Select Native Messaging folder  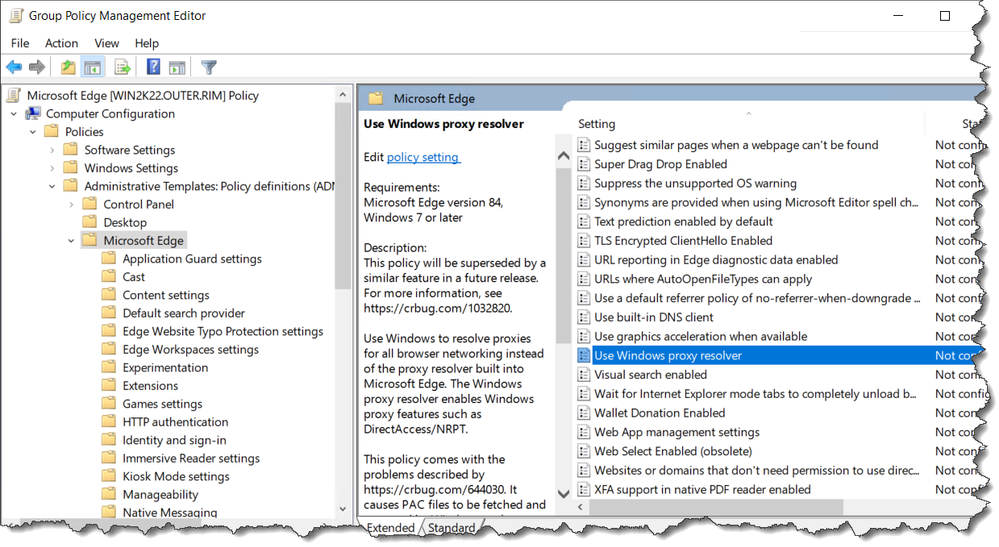point(169,512)
